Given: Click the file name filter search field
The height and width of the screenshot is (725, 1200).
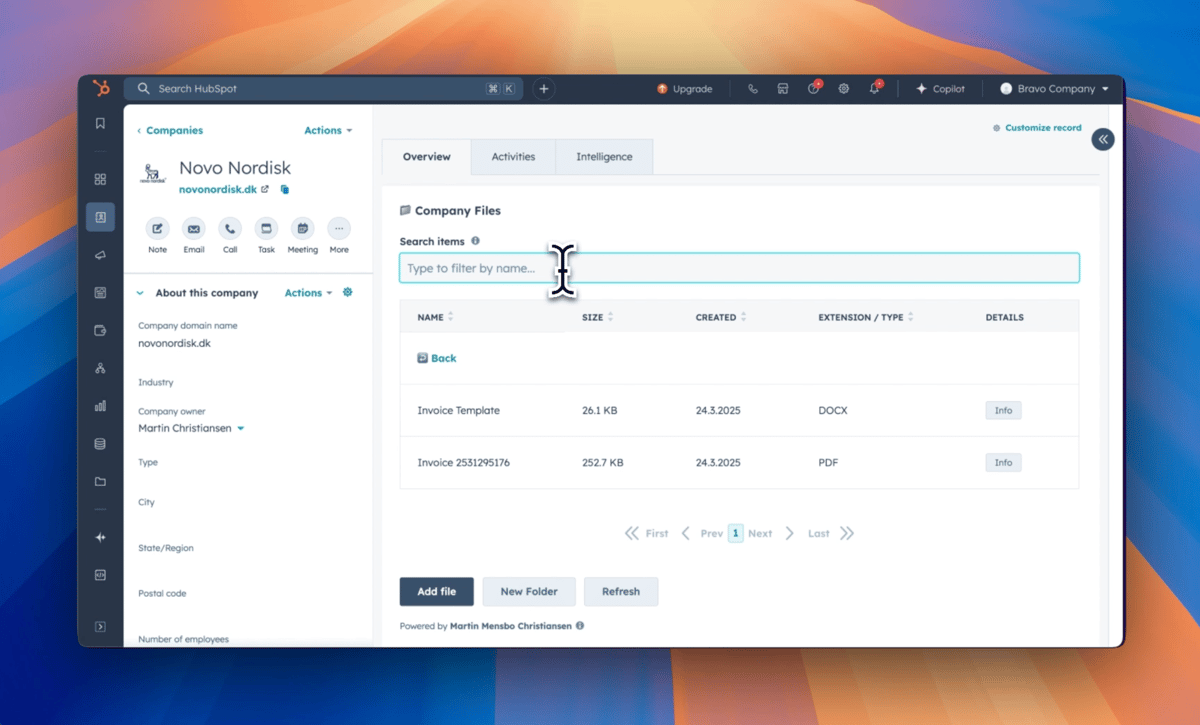Looking at the screenshot, I should click(739, 268).
